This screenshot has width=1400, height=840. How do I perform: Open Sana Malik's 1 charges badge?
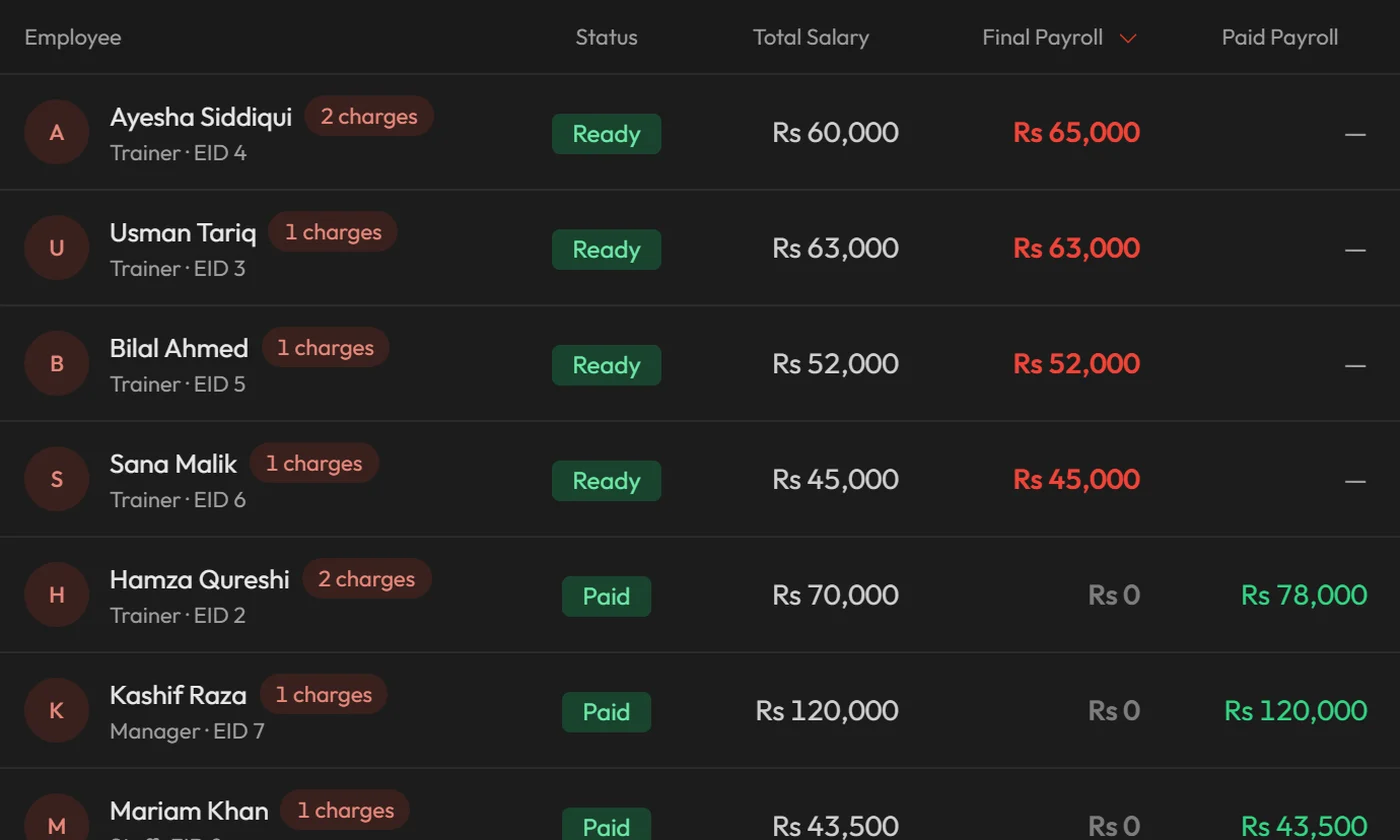(x=314, y=463)
